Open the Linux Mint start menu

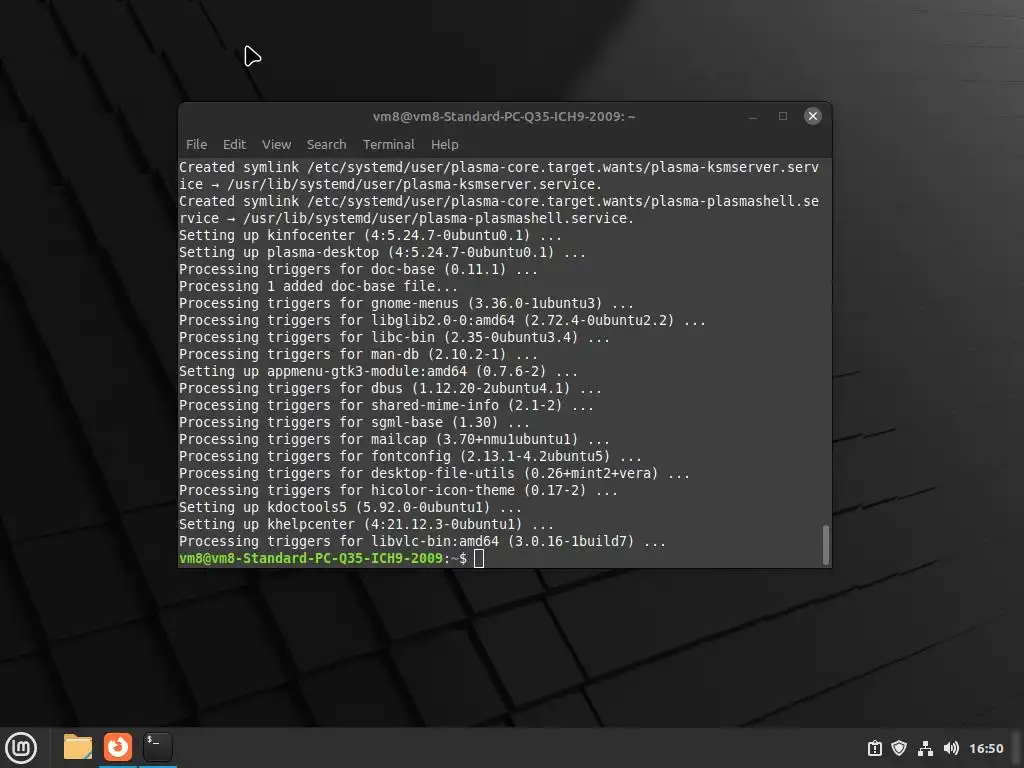(21, 748)
